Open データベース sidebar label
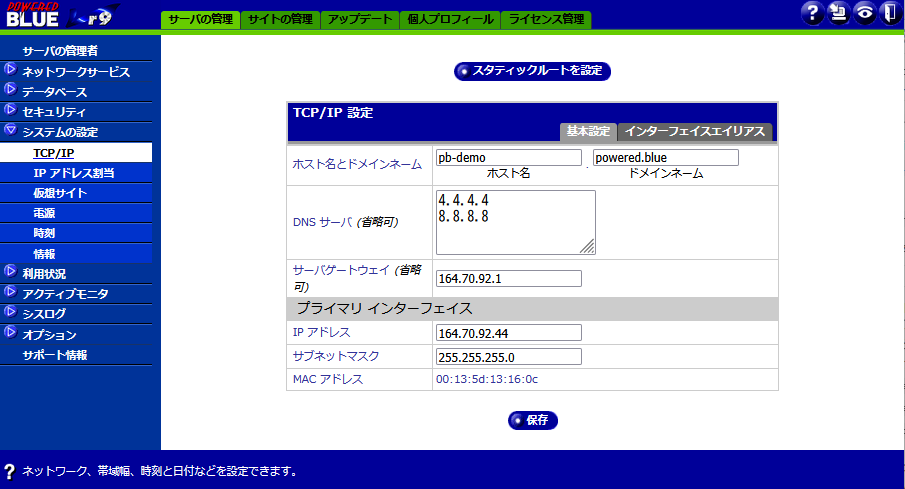 click(x=55, y=92)
